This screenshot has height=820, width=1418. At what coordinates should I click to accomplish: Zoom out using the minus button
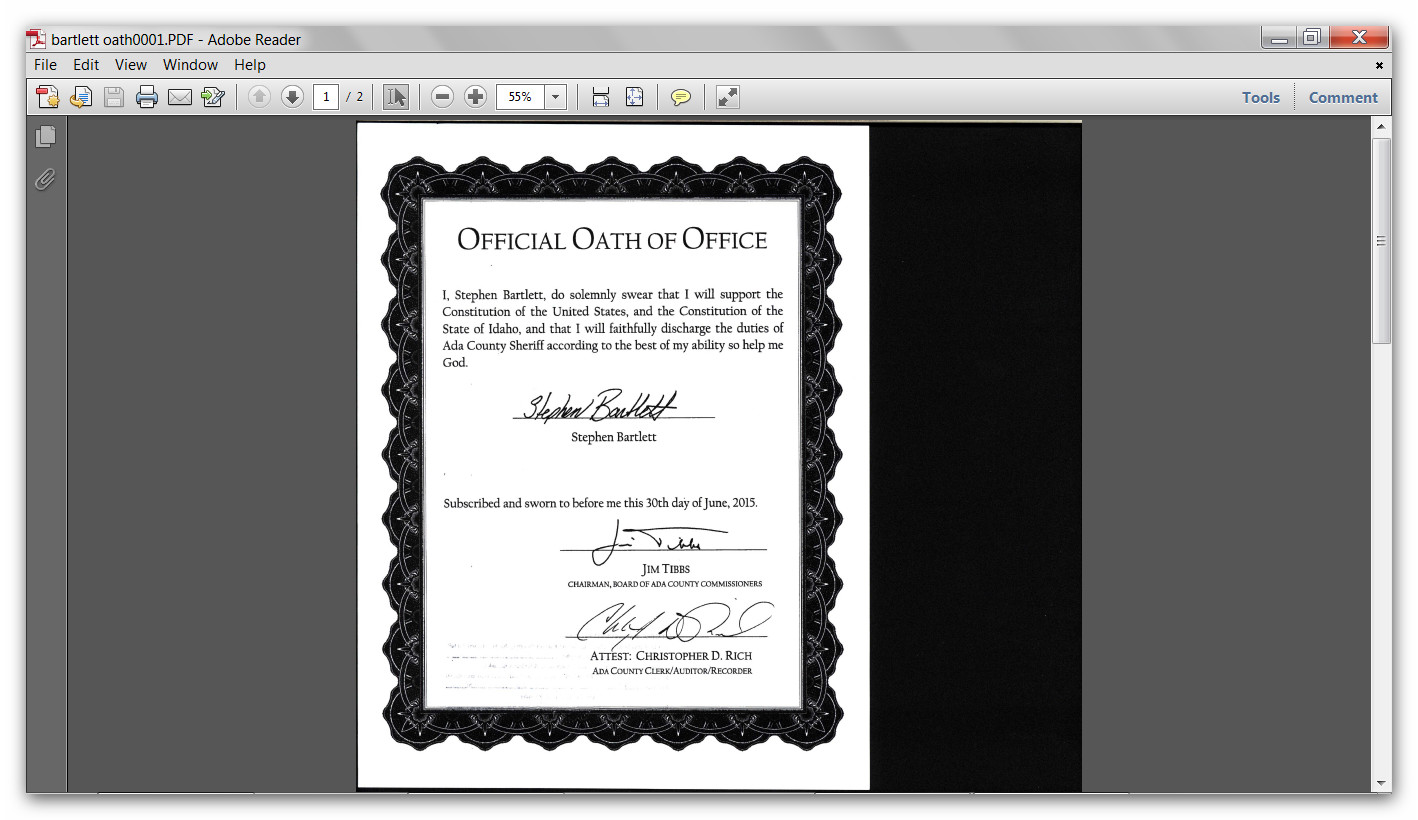[443, 97]
